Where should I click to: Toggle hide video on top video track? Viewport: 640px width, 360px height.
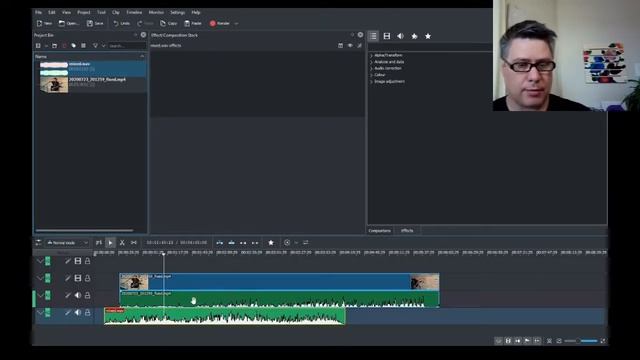click(78, 261)
